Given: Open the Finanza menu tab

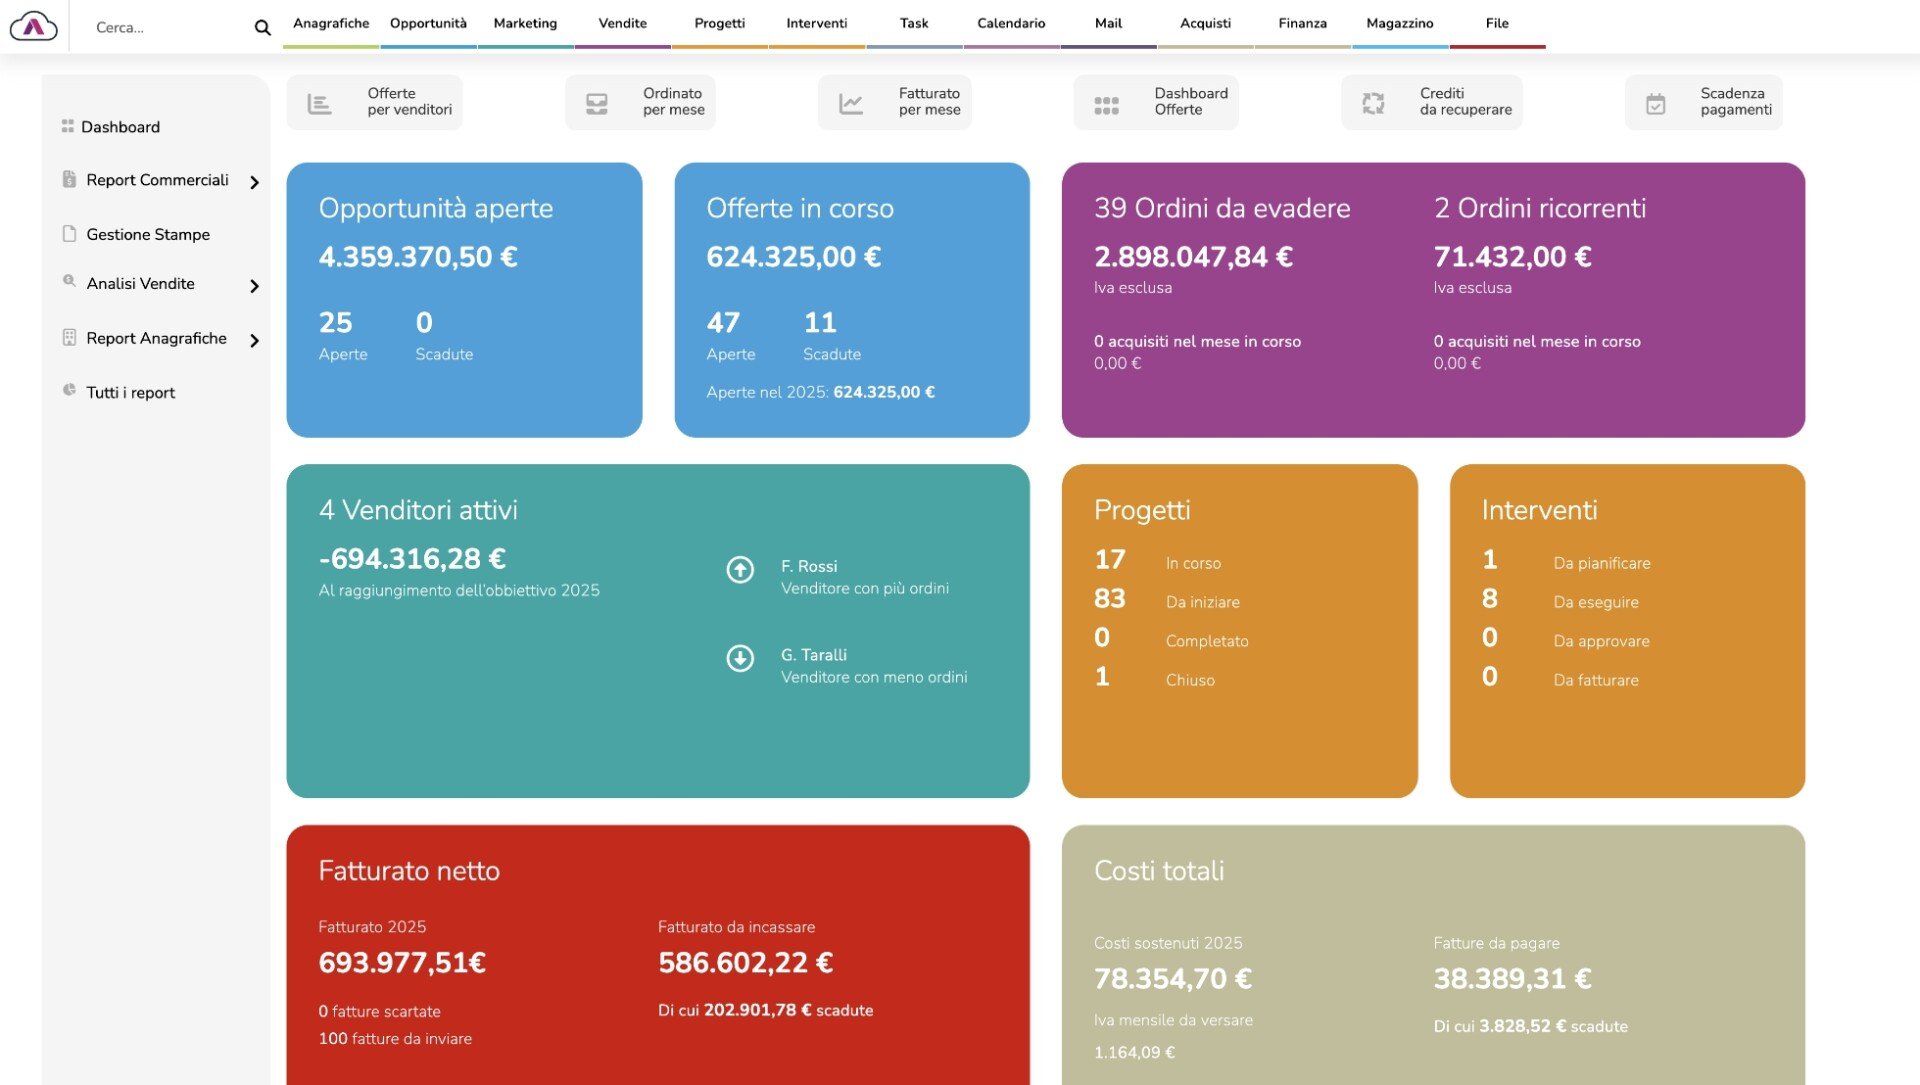Looking at the screenshot, I should pyautogui.click(x=1302, y=24).
